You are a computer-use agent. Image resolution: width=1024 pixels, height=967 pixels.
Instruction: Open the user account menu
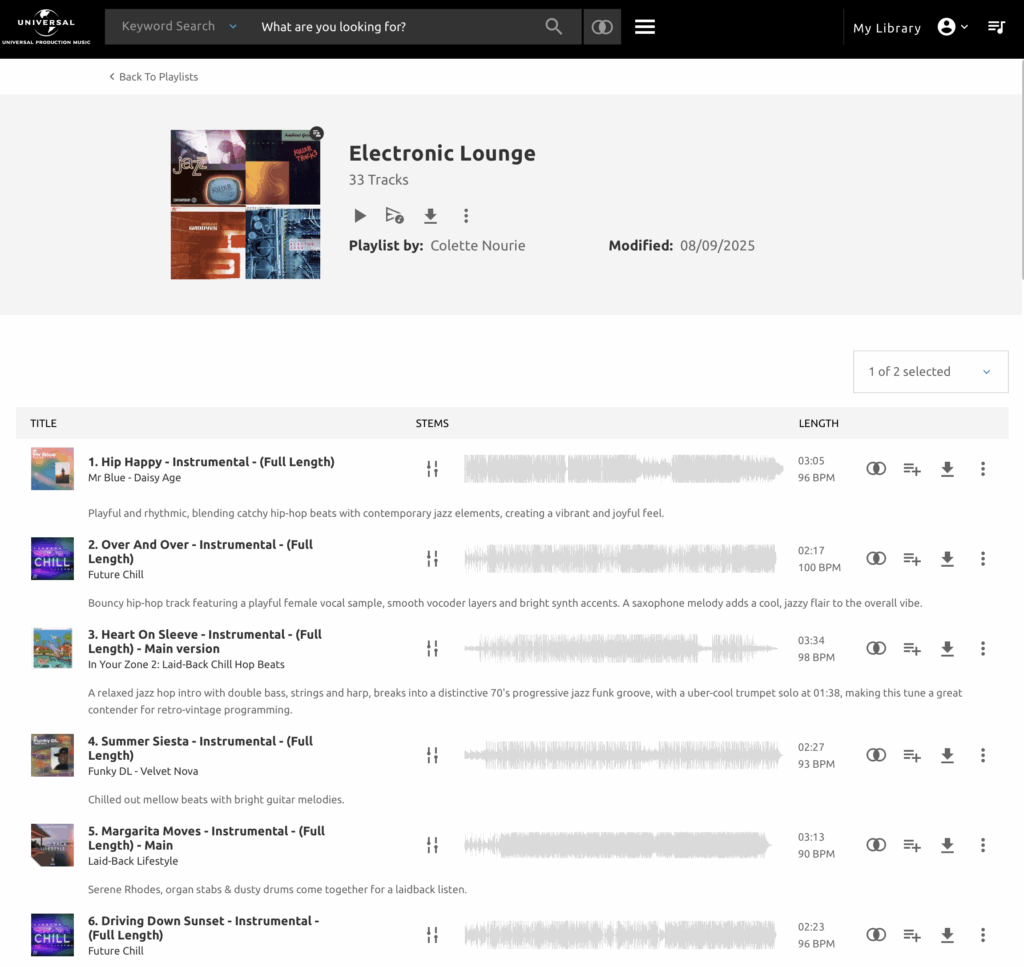952,27
